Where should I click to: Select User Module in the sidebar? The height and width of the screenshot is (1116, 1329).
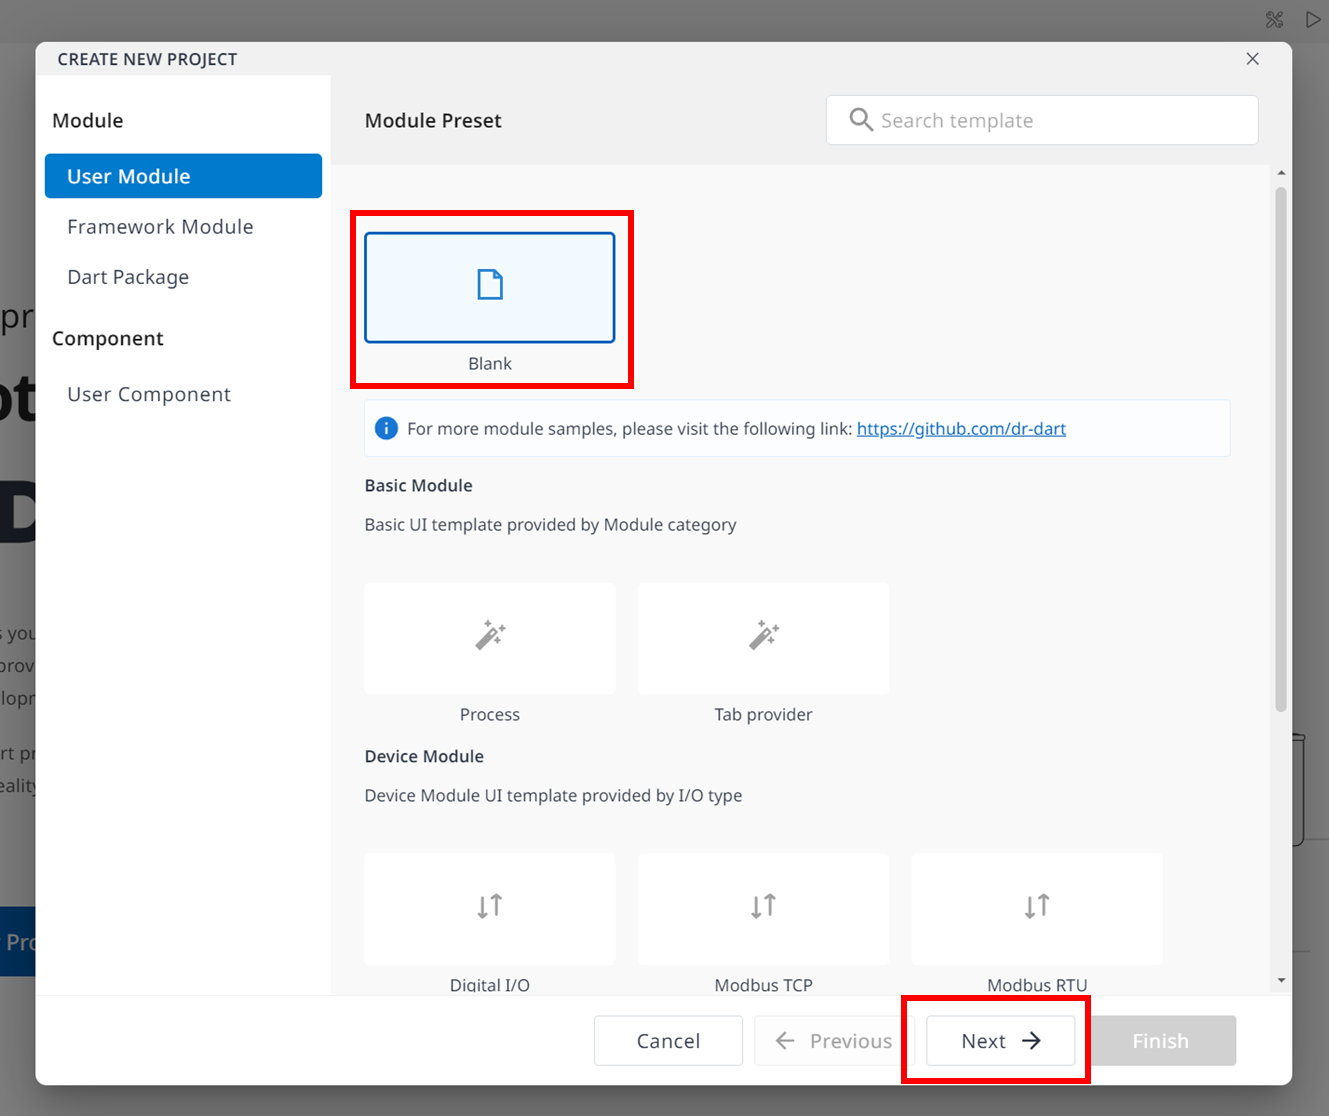tap(183, 176)
